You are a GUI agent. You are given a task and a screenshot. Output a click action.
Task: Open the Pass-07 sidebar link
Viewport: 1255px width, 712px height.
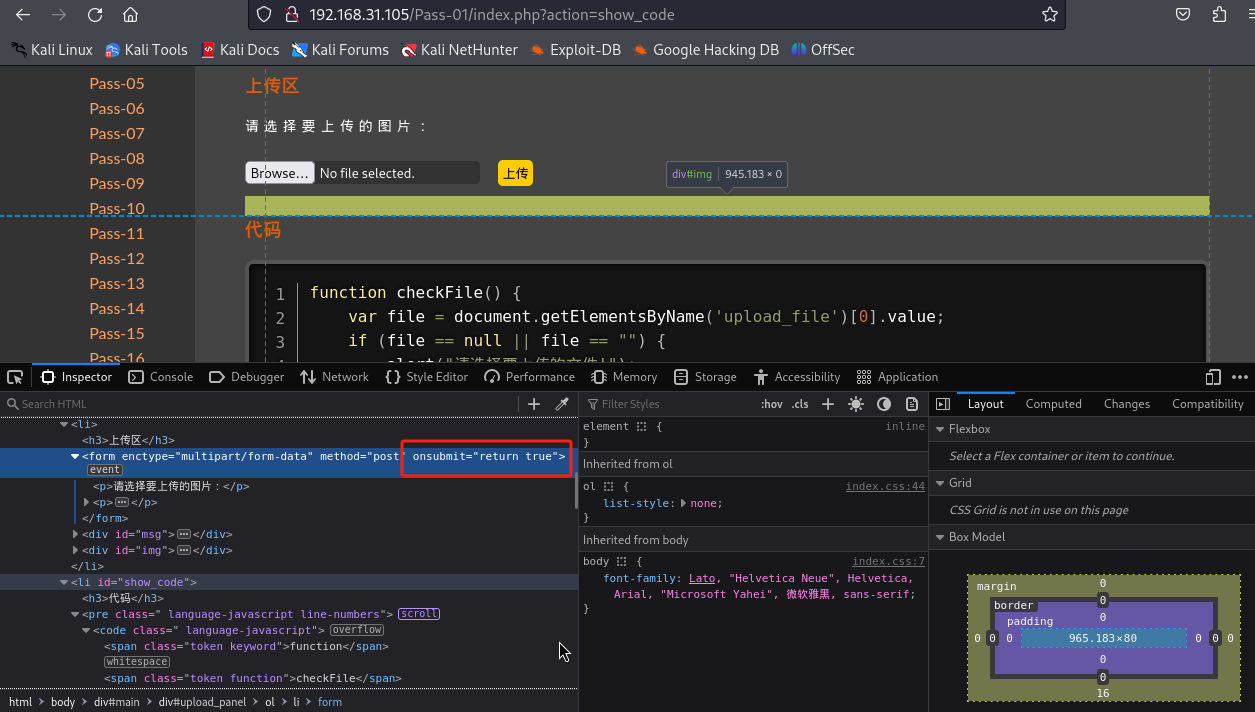pyautogui.click(x=117, y=133)
